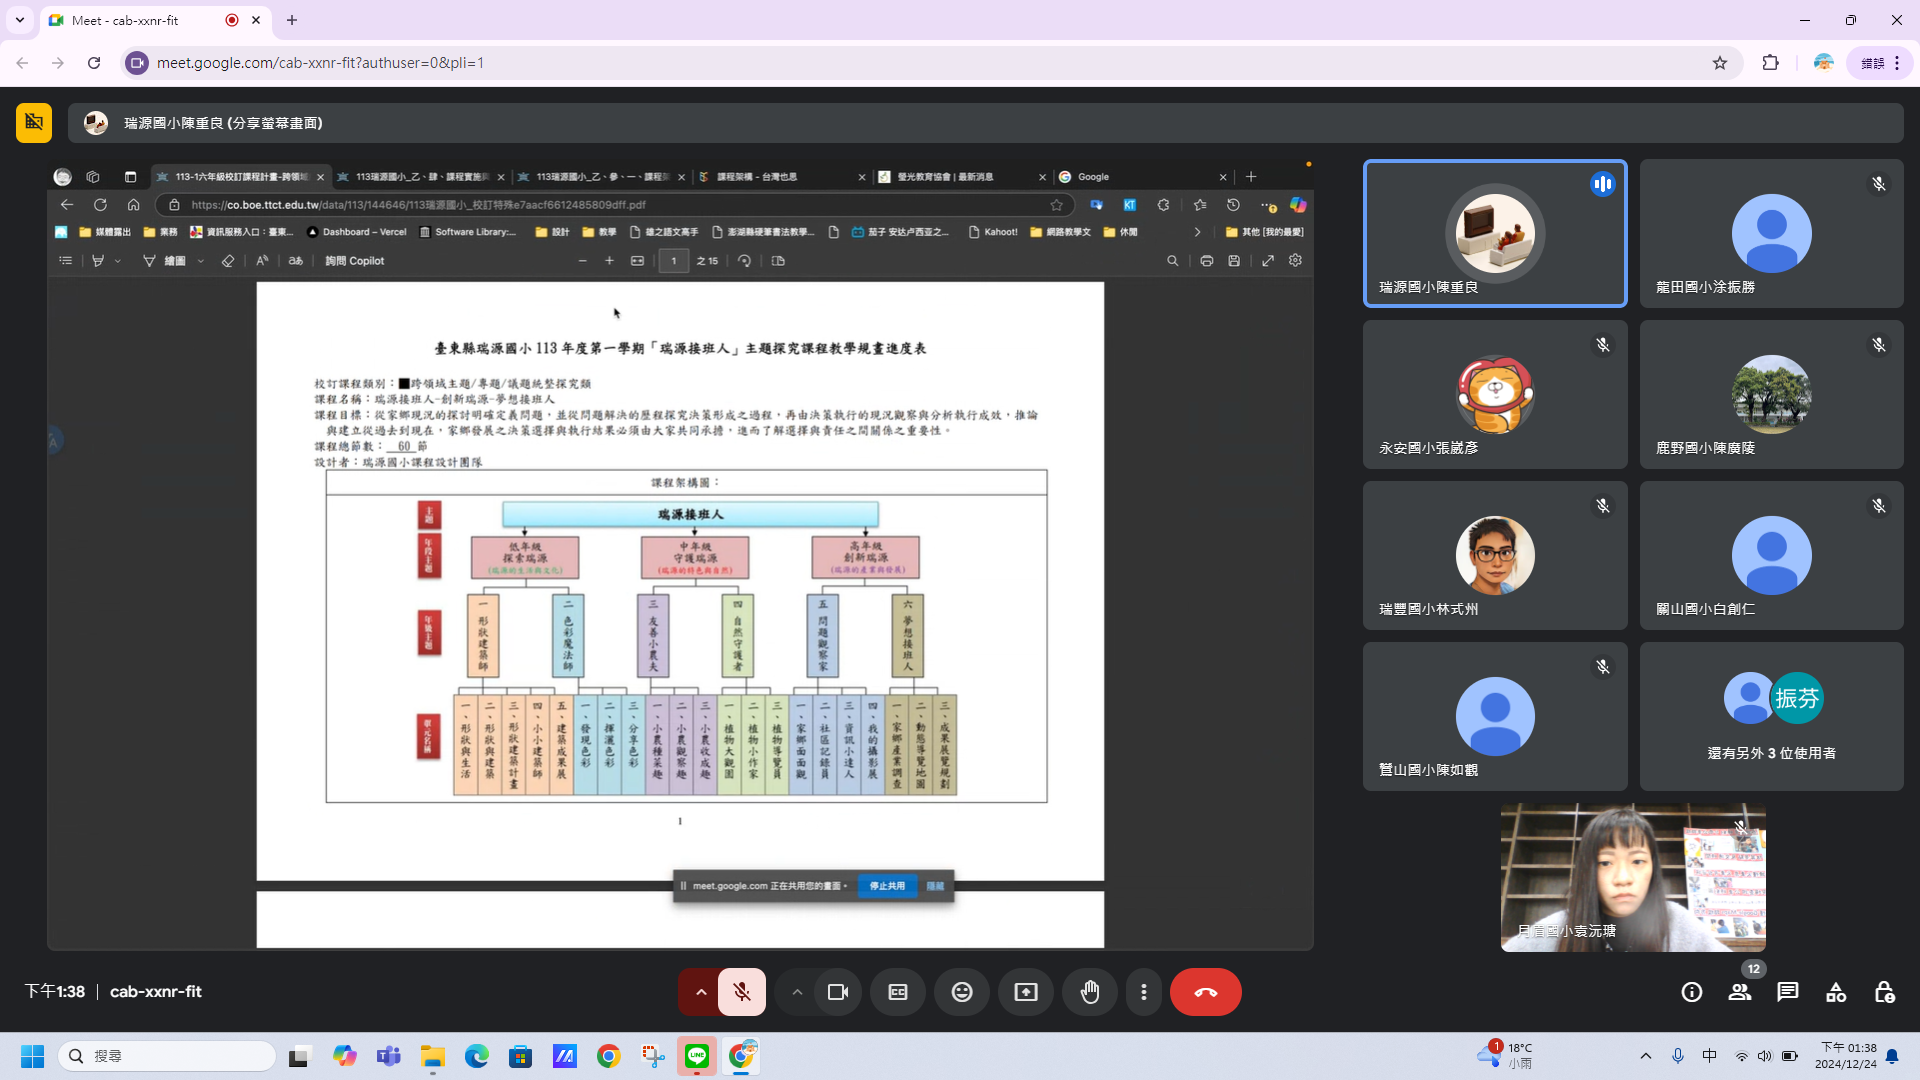Open the Chrome profile avatar
Image resolution: width=1920 pixels, height=1080 pixels.
1824,63
